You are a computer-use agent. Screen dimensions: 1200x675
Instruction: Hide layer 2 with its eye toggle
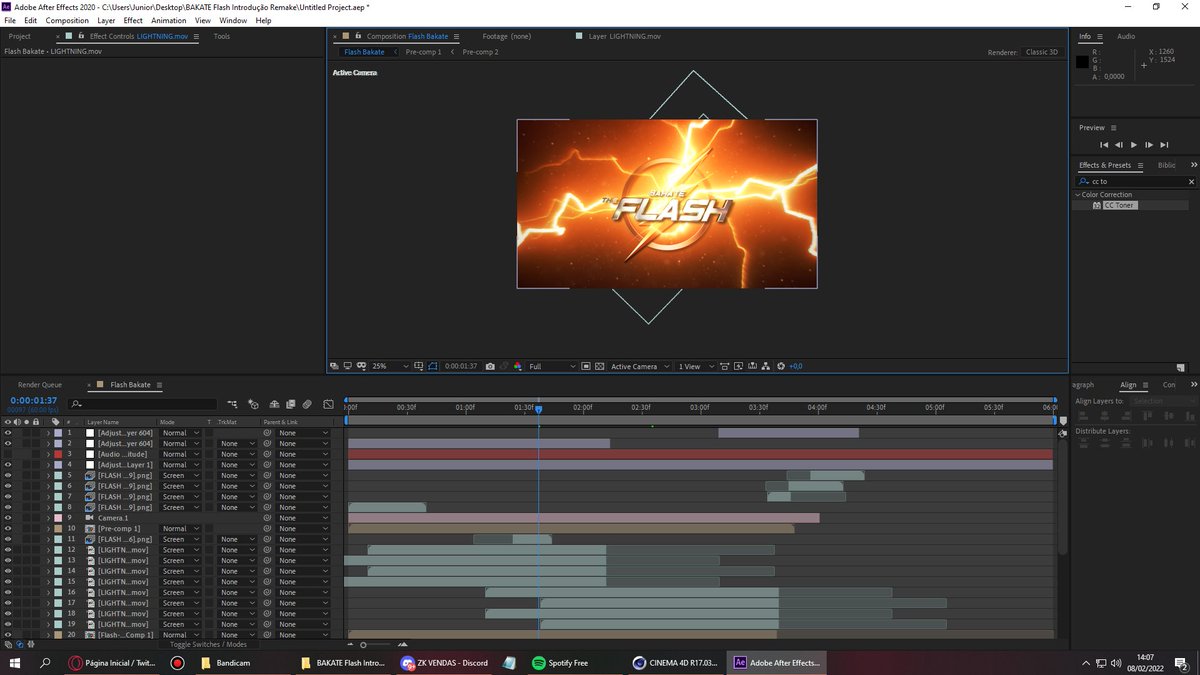tap(8, 443)
